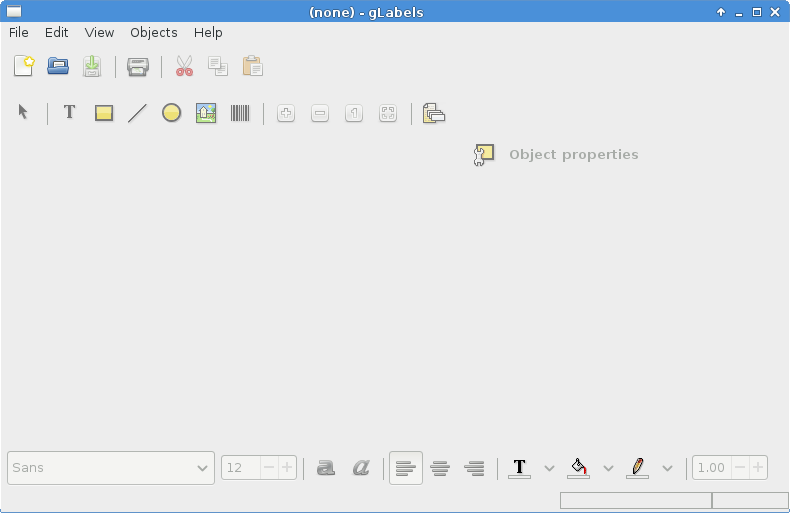The image size is (790, 513).
Task: Select the arrow pointer tool
Action: click(23, 112)
